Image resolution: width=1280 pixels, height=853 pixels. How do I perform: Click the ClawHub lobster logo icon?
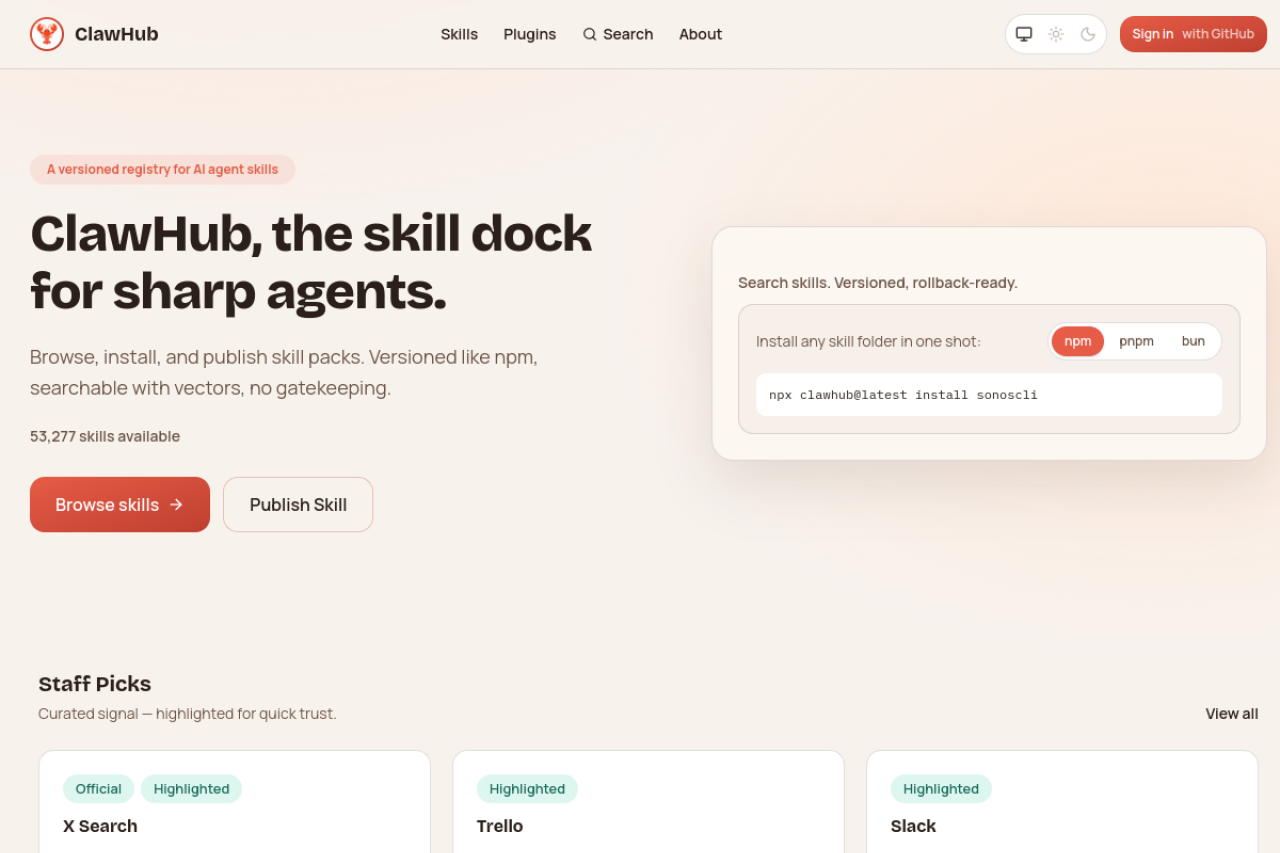pos(47,34)
